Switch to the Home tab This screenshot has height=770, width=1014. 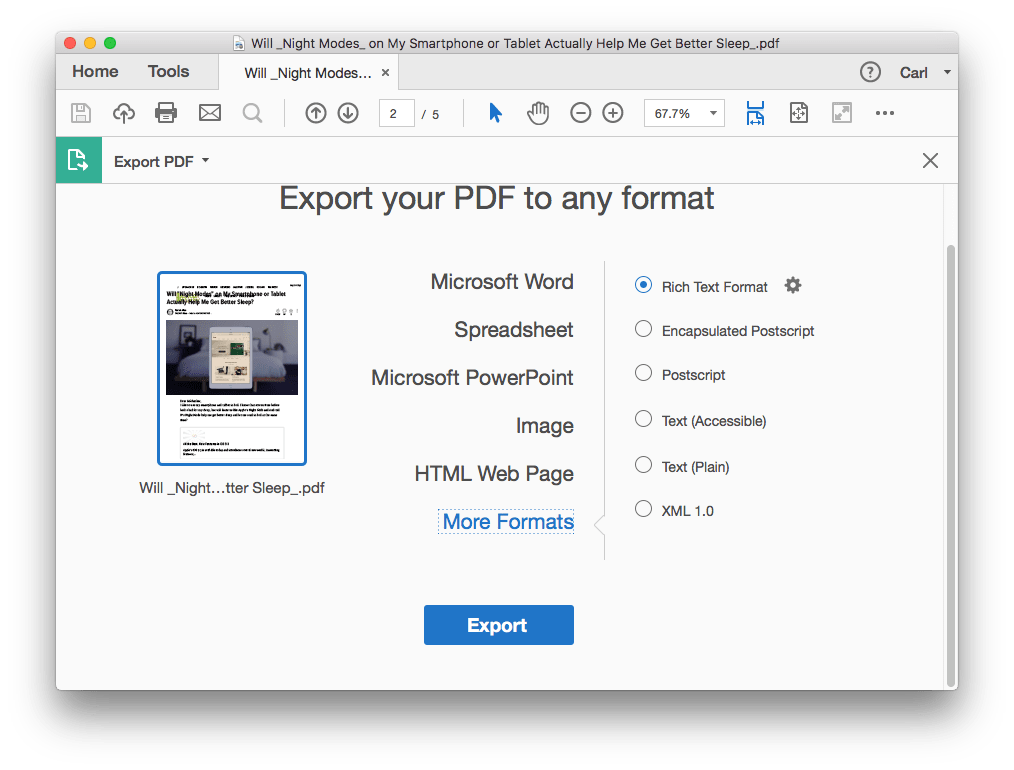(x=94, y=71)
